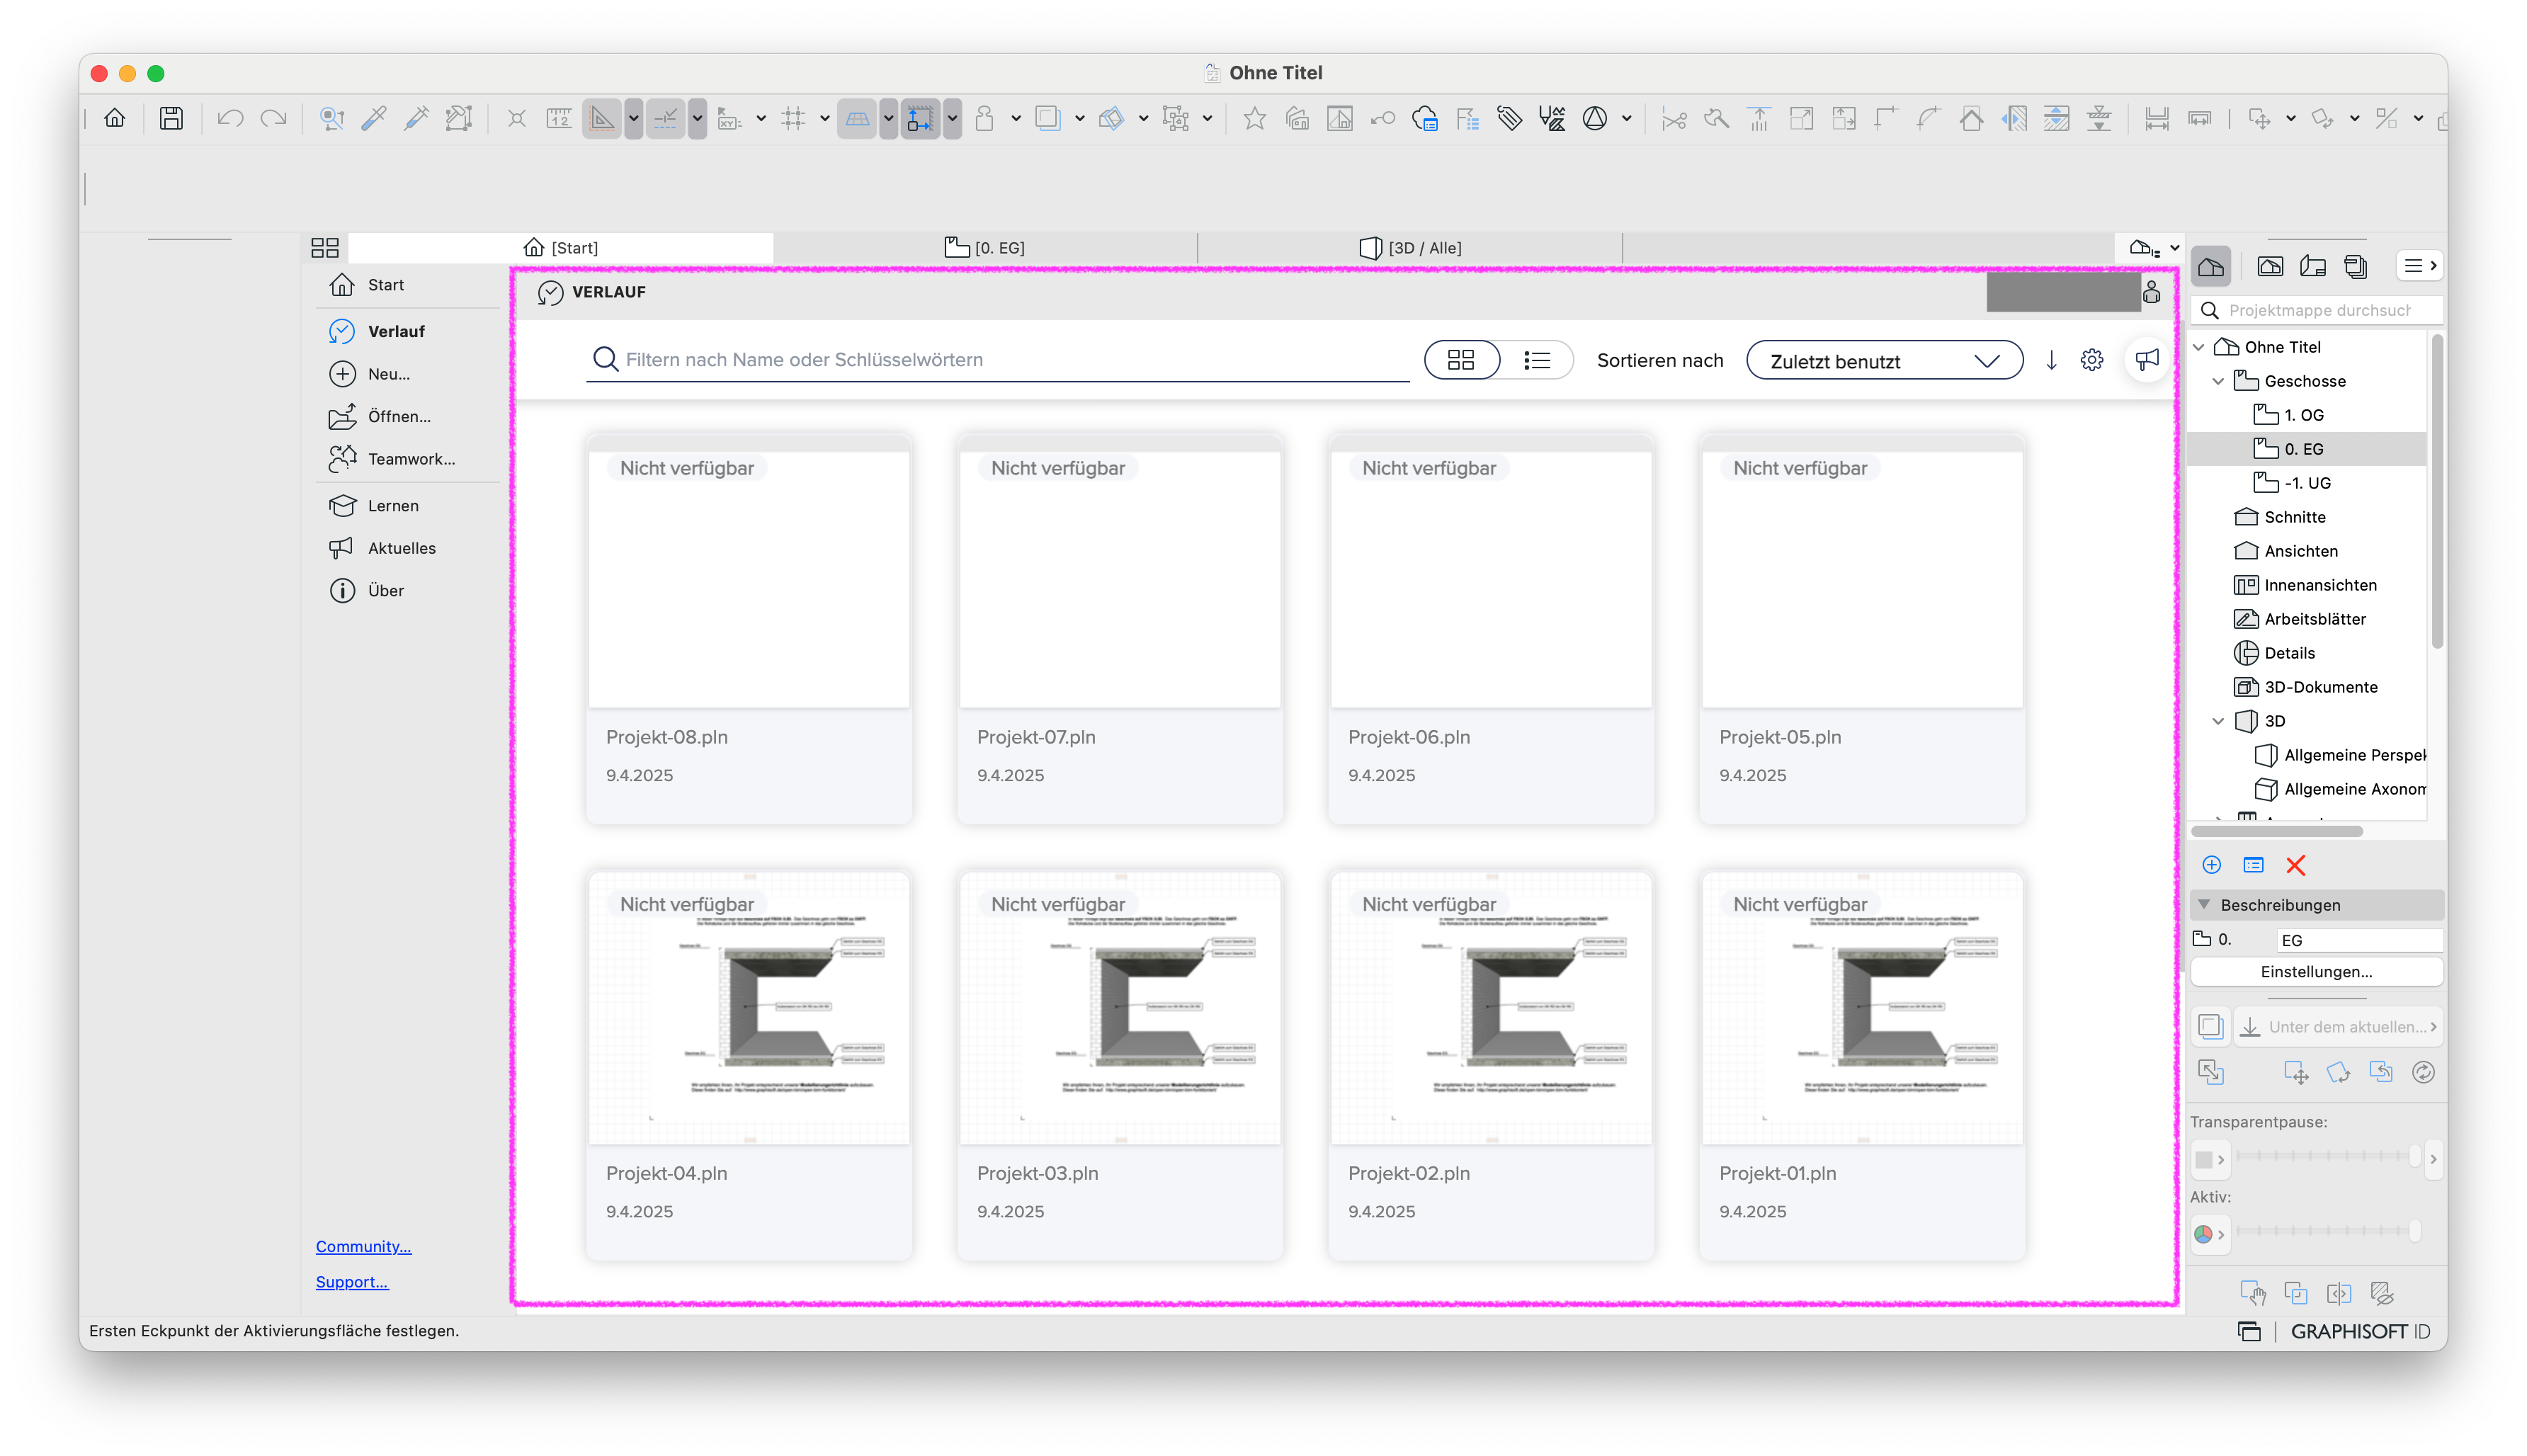Image resolution: width=2527 pixels, height=1456 pixels.
Task: Click the Undo arrow icon
Action: click(230, 118)
